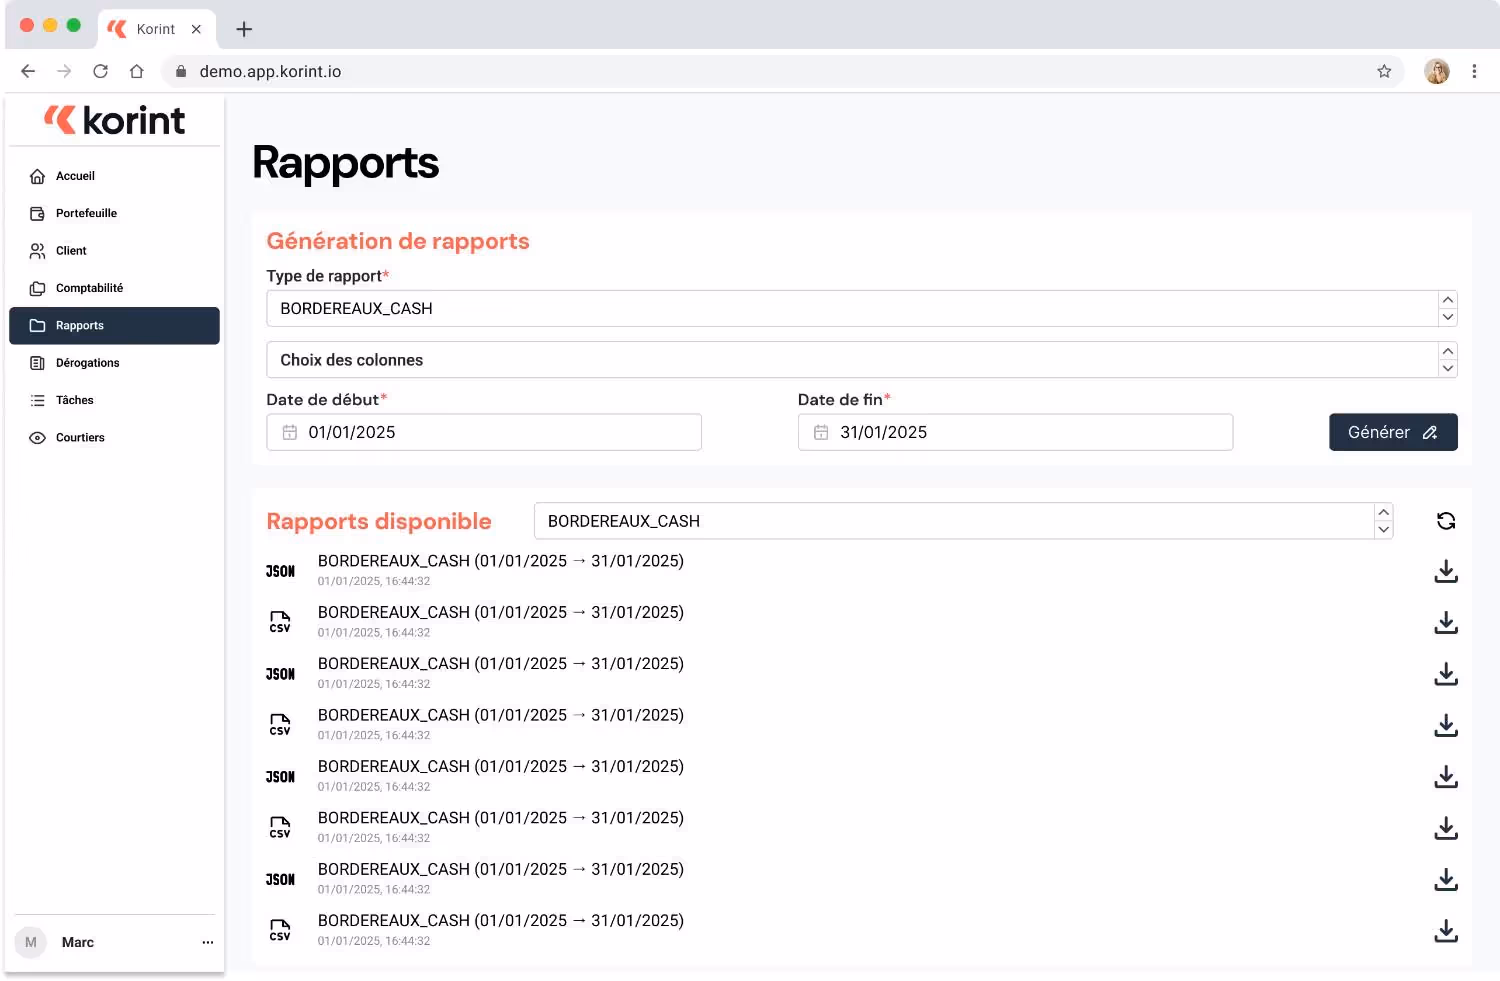Select the Comptabilité accounting icon
The height and width of the screenshot is (981, 1500).
point(37,288)
